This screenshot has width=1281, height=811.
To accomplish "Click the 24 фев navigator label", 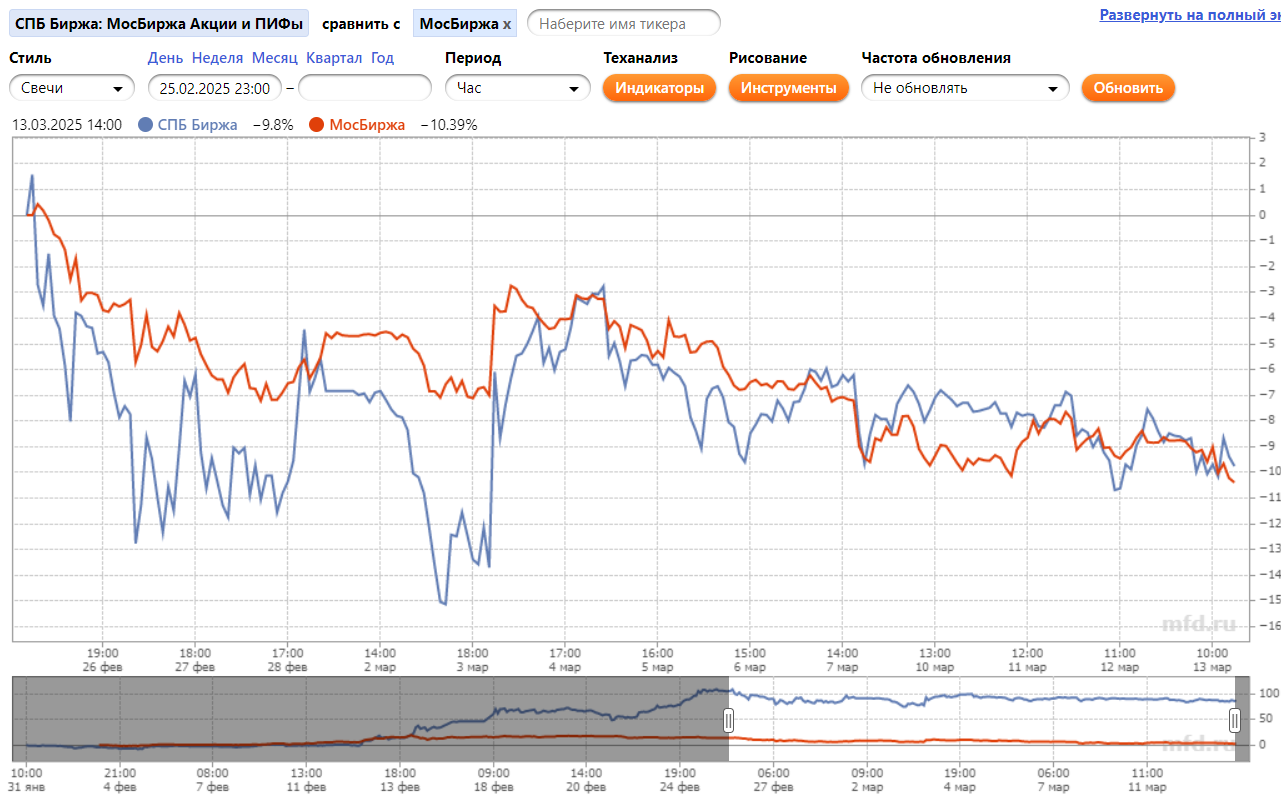I will coord(680,787).
